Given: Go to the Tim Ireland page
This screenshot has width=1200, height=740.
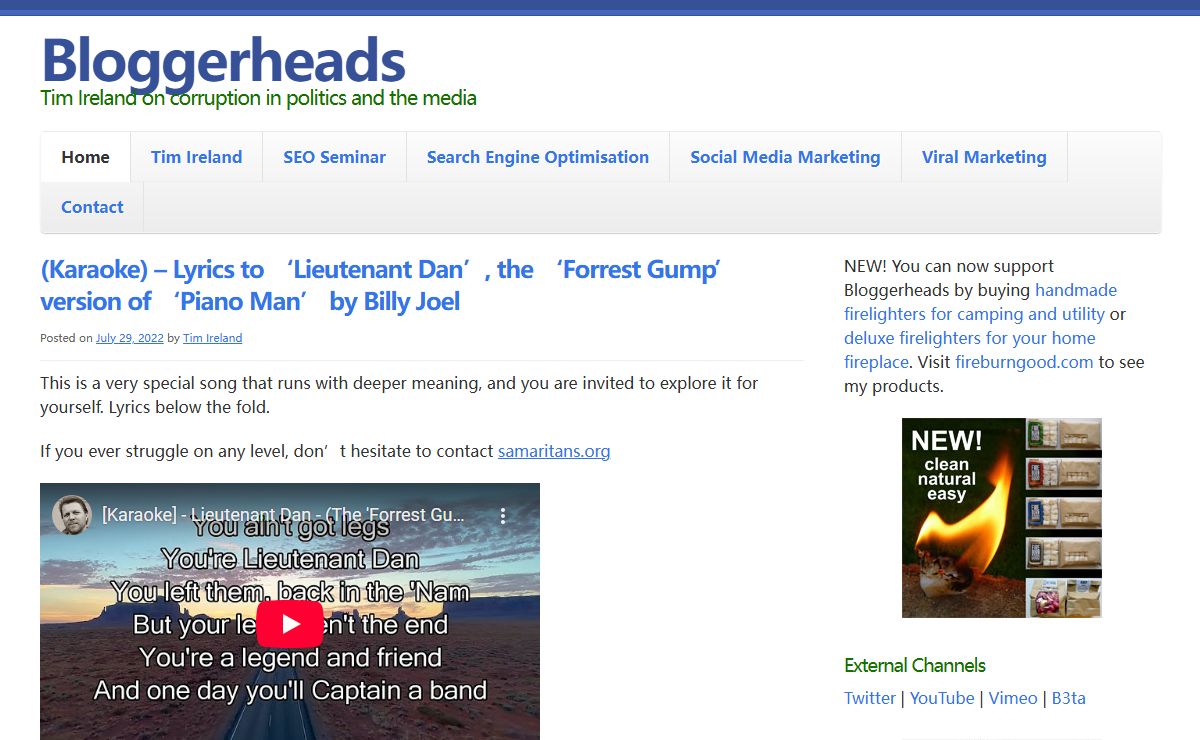Looking at the screenshot, I should coord(197,157).
